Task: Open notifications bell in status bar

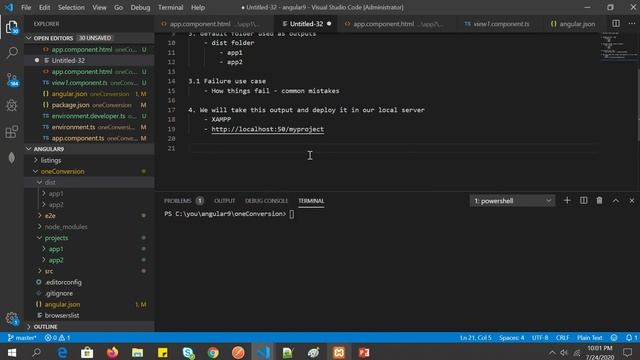Action: point(631,338)
